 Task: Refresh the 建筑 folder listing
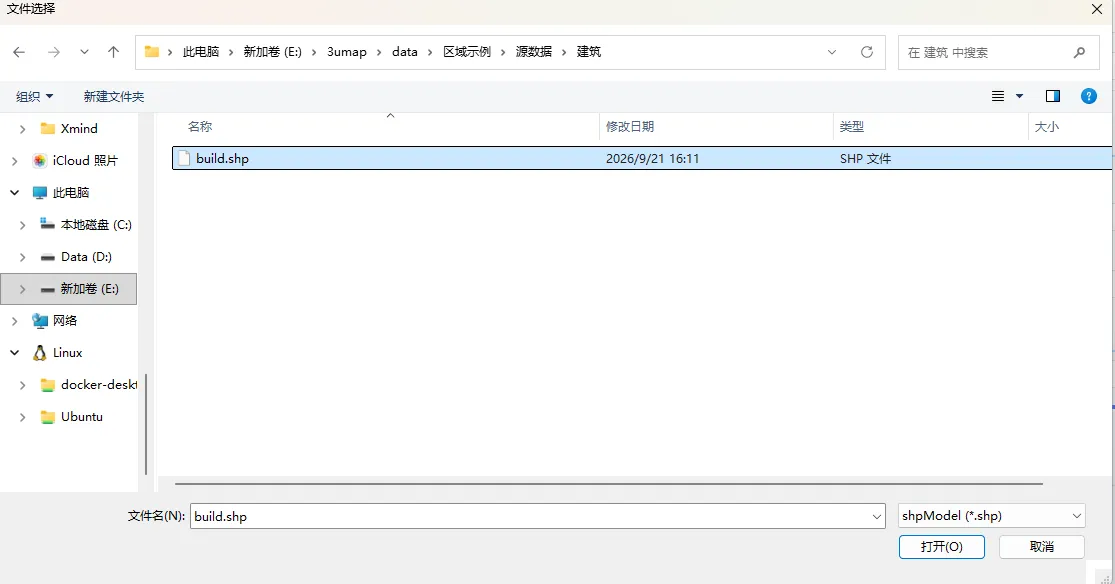click(867, 52)
